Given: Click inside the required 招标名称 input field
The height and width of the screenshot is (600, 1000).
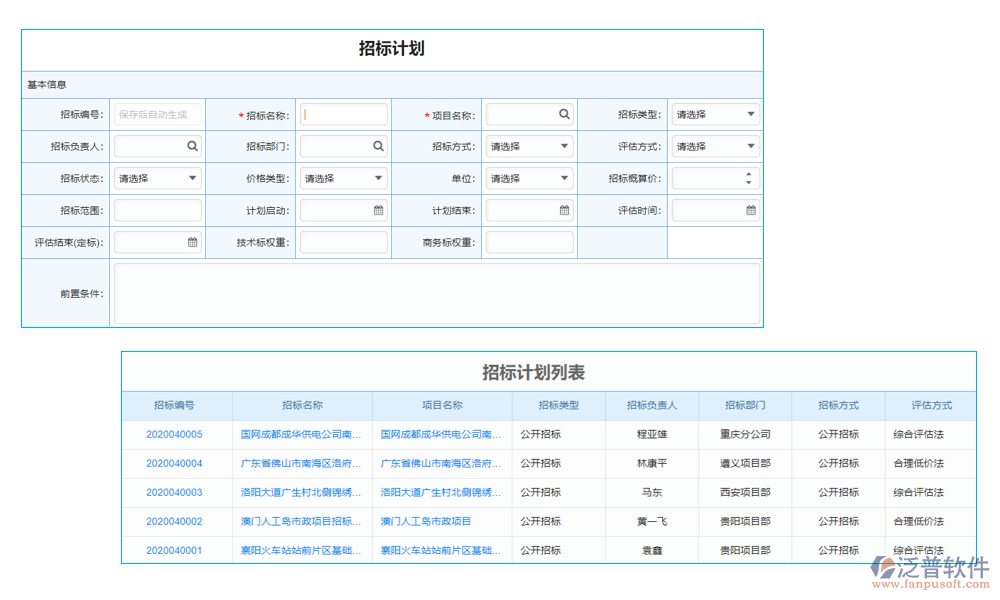Looking at the screenshot, I should [x=344, y=113].
